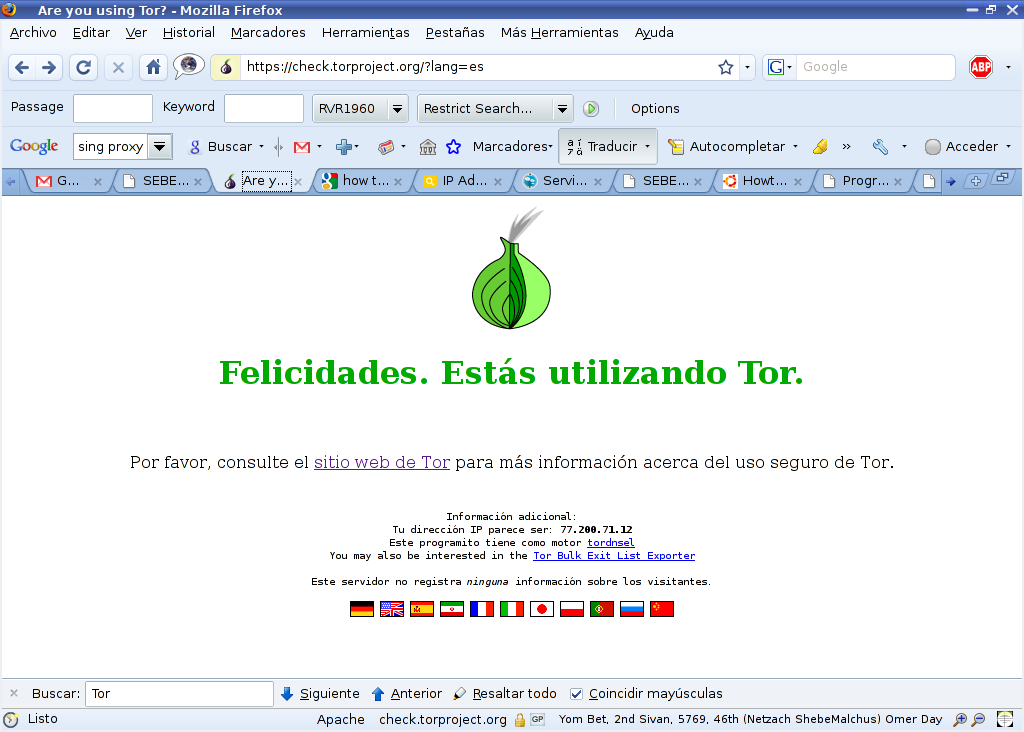
Task: Open Google toolbar wrench settings
Action: pos(880,147)
